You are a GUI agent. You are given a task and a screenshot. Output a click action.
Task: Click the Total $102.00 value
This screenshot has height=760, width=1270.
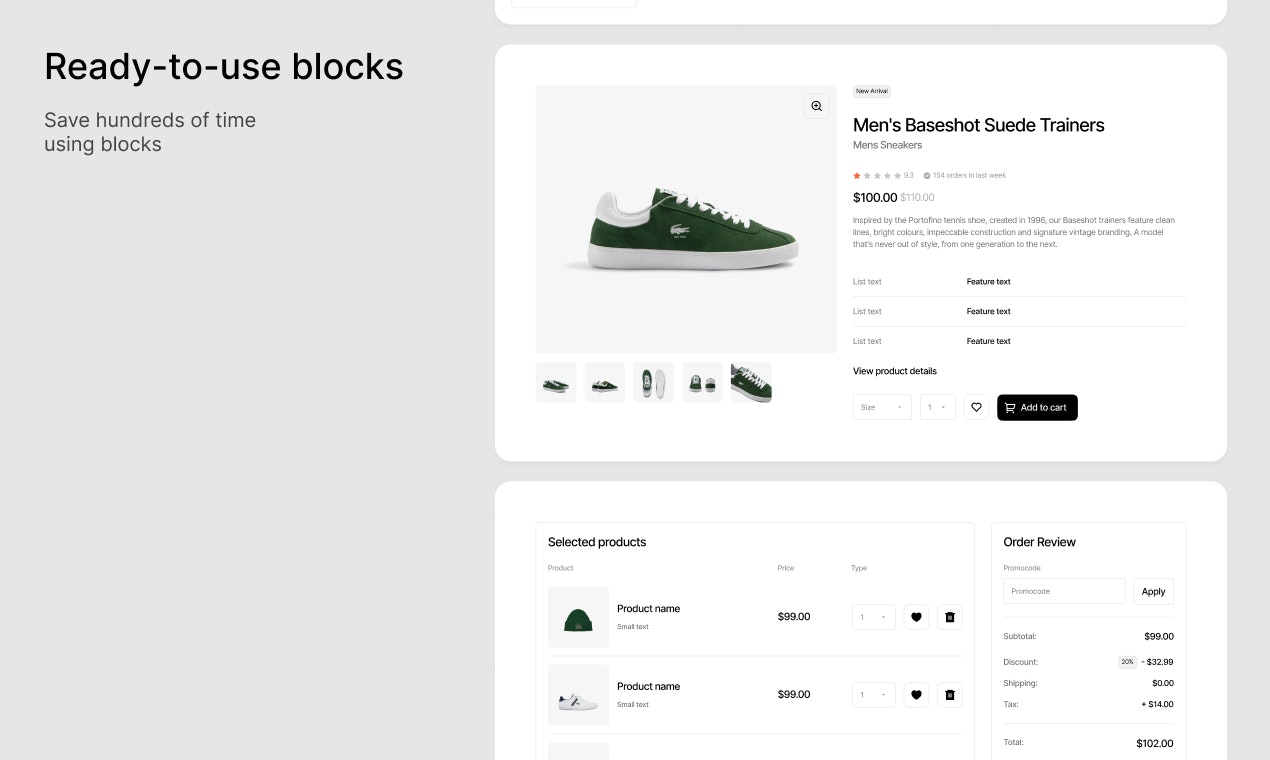(1155, 743)
